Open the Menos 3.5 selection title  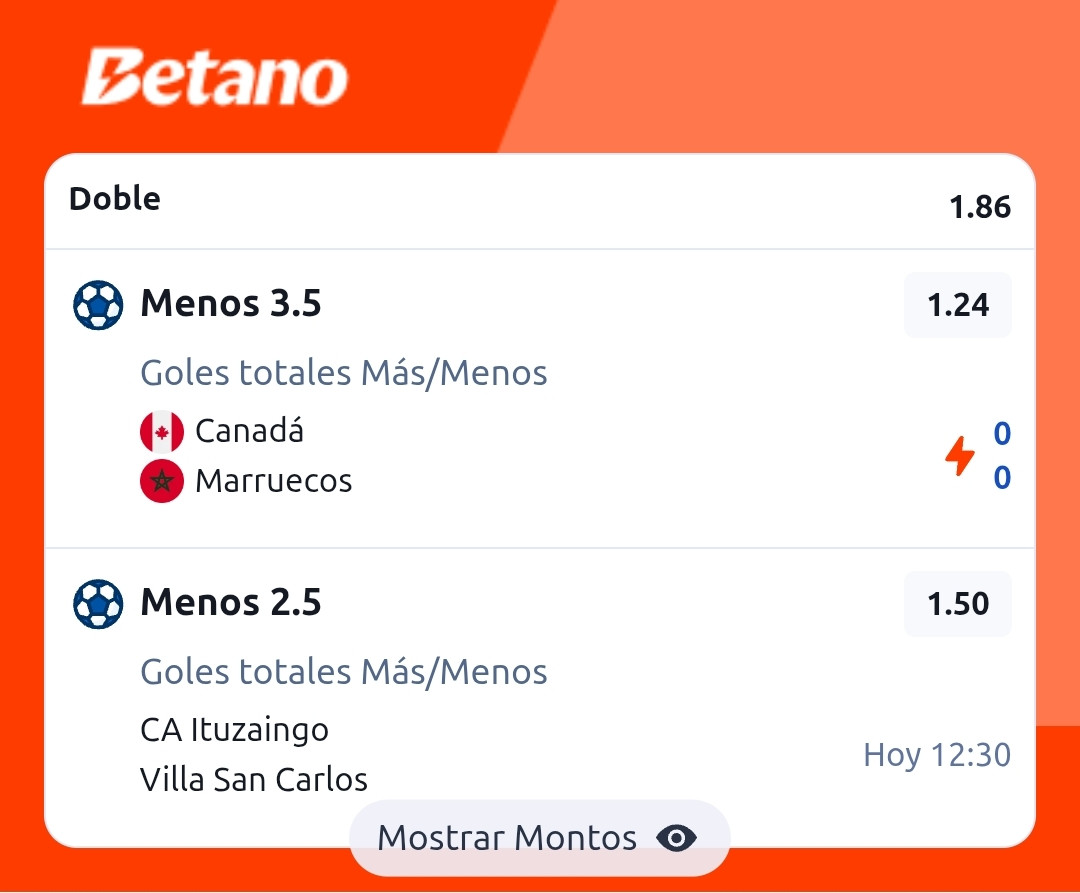[231, 303]
